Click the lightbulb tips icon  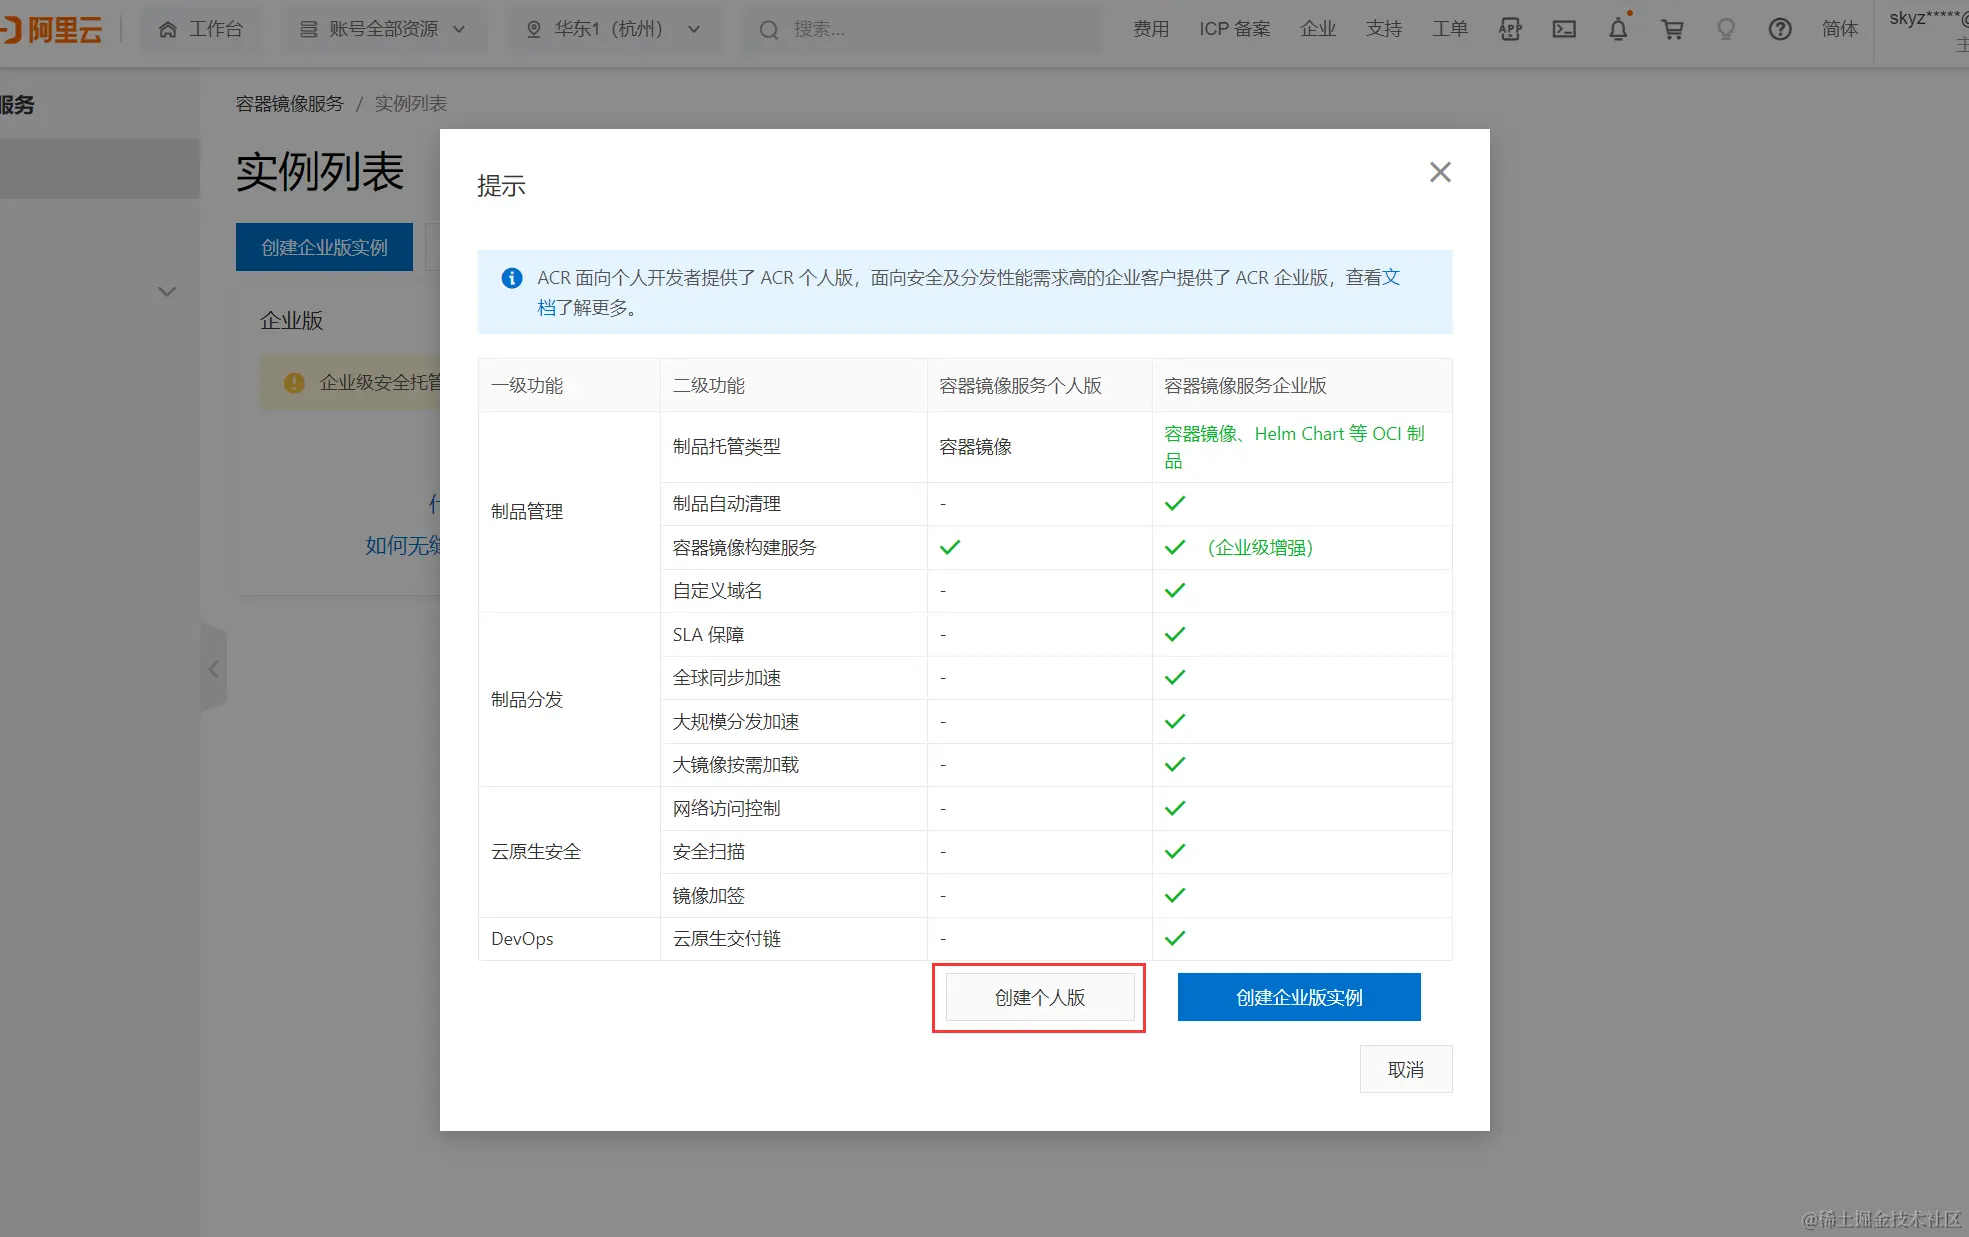[1726, 29]
